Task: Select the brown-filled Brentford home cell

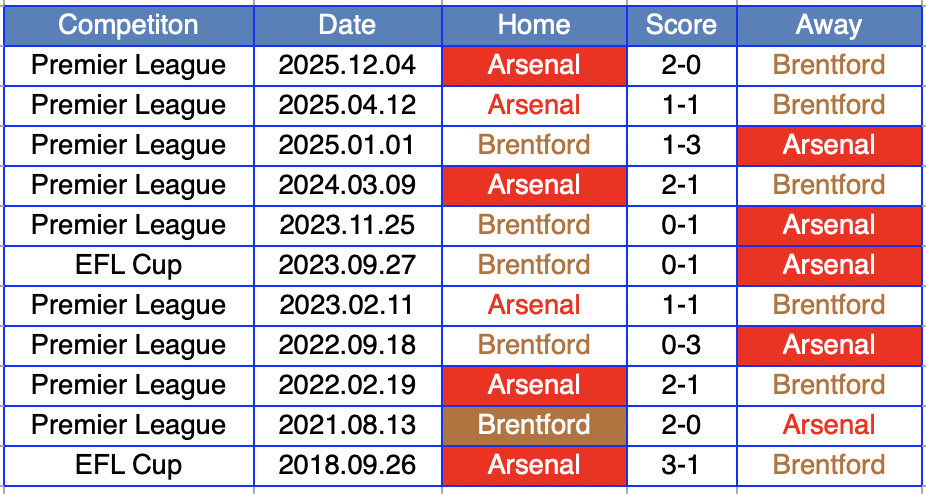Action: 534,425
